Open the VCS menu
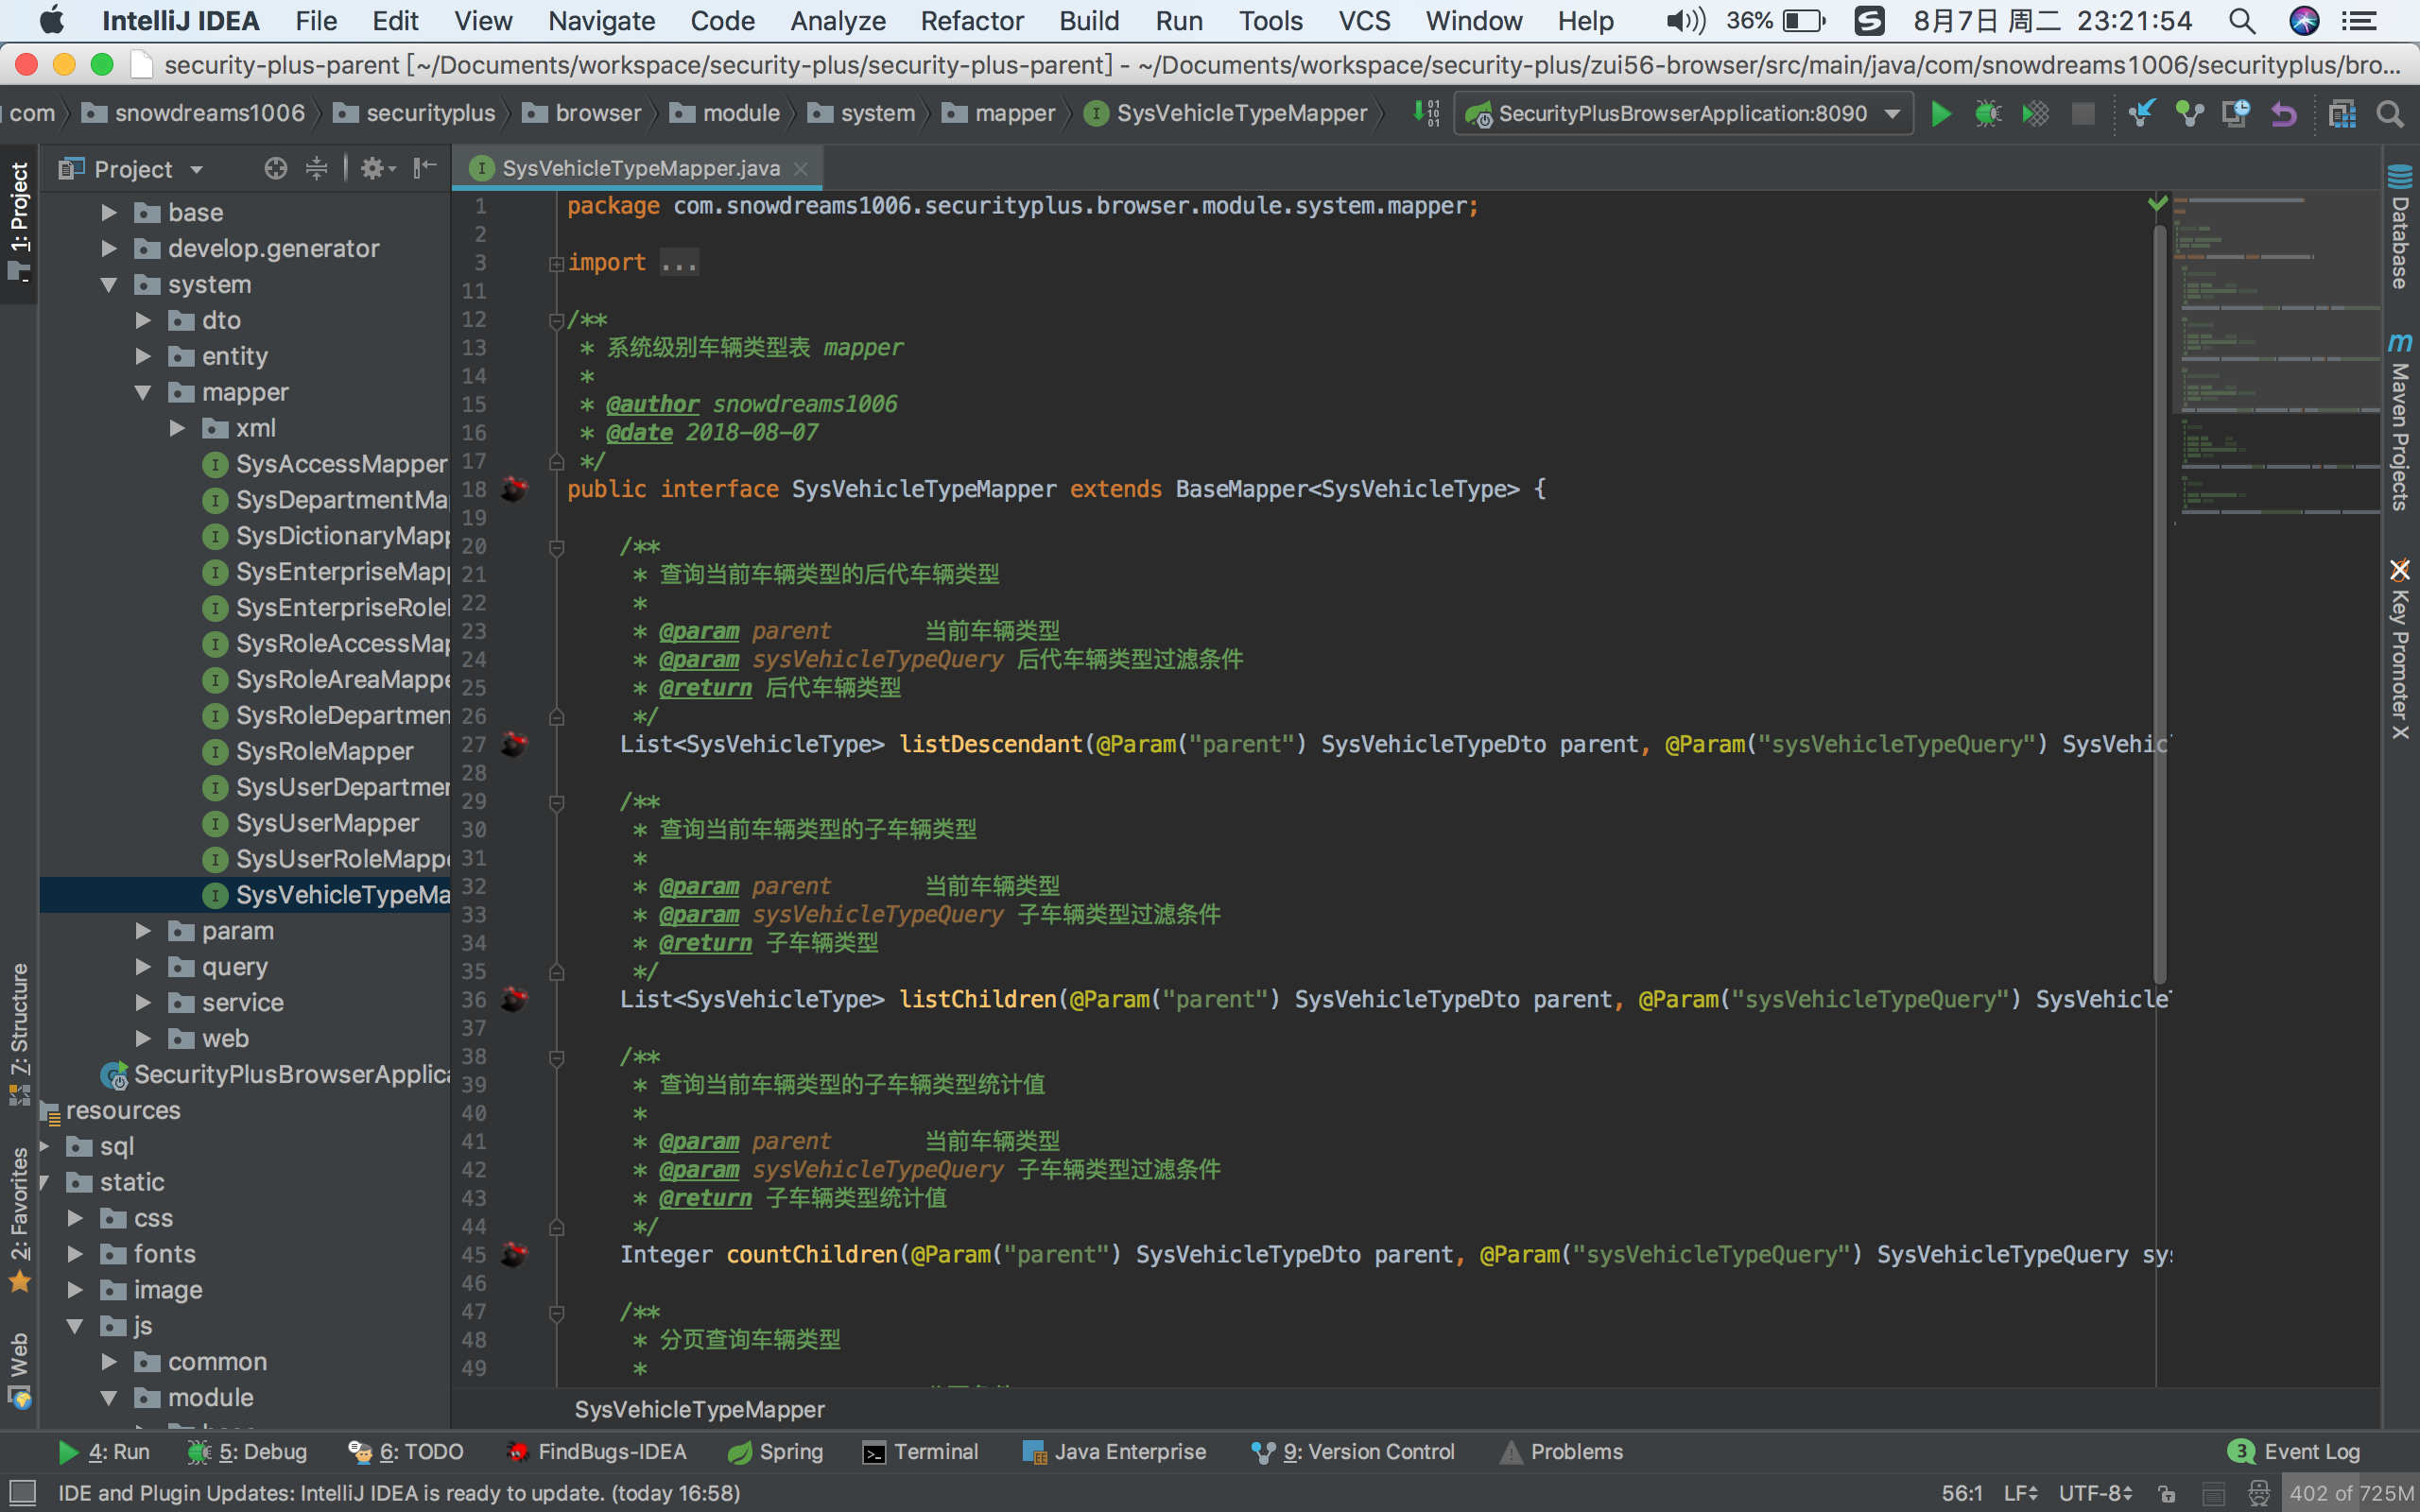Screen dimensions: 2420x1512 pyautogui.click(x=1364, y=21)
